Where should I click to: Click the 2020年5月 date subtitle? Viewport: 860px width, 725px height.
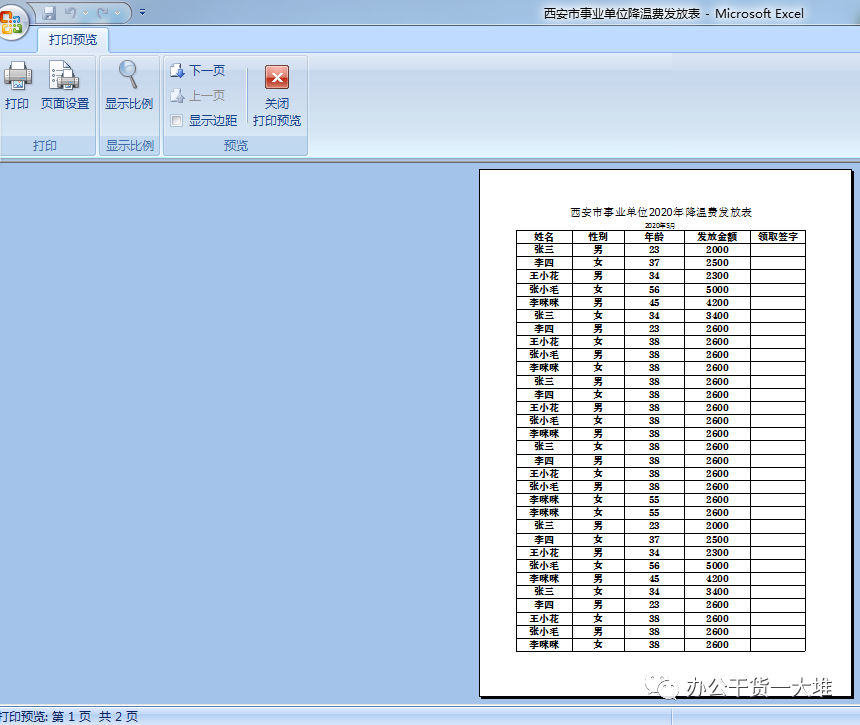[x=660, y=225]
